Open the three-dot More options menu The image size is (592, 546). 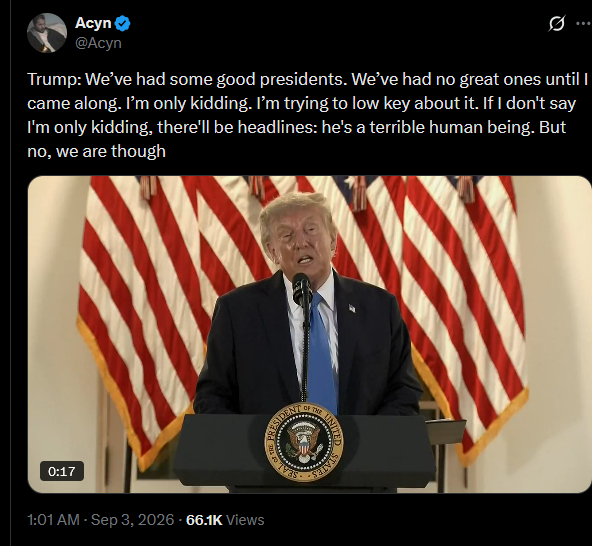pos(584,23)
